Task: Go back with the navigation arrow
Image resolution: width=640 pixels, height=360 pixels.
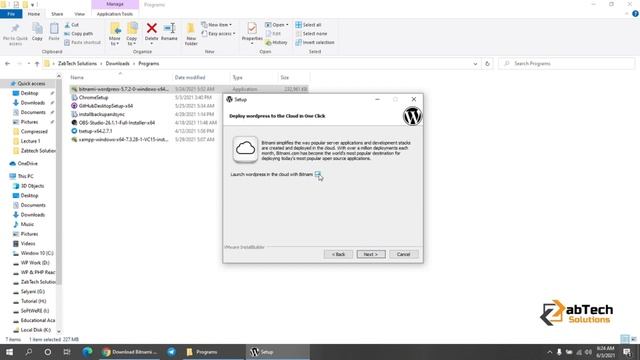Action: pyautogui.click(x=7, y=64)
